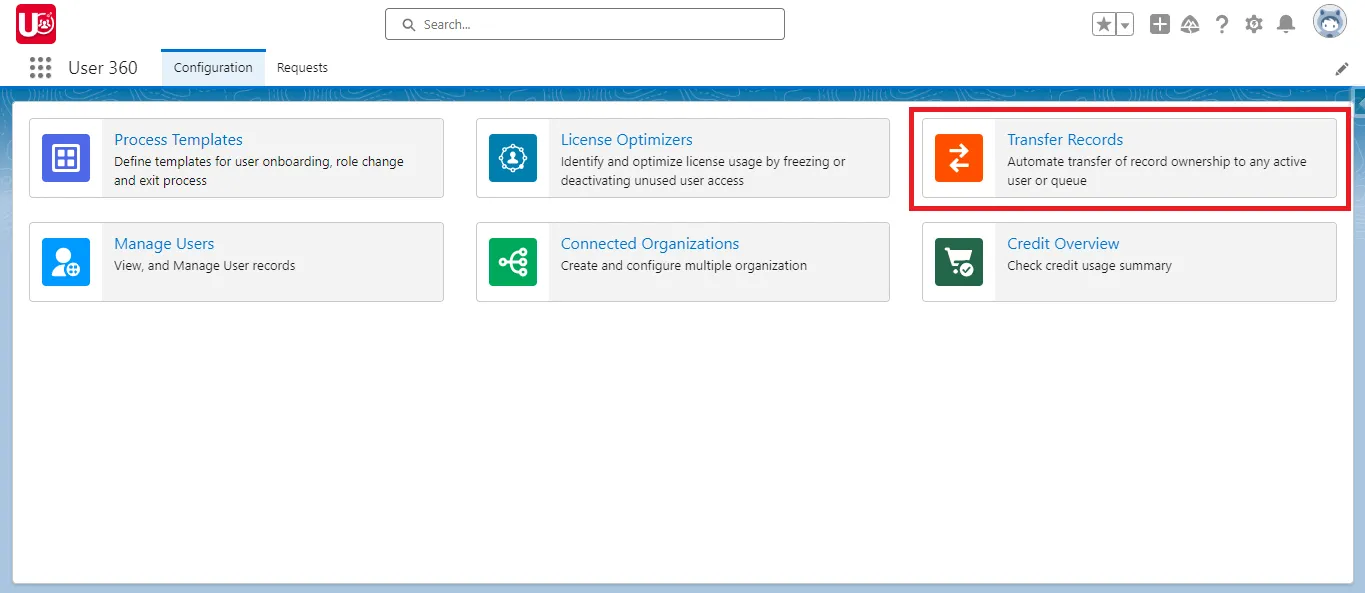Screen dimensions: 1365x593
Task: Open the Salesforce App Launcher waffle icon
Action: coord(40,67)
